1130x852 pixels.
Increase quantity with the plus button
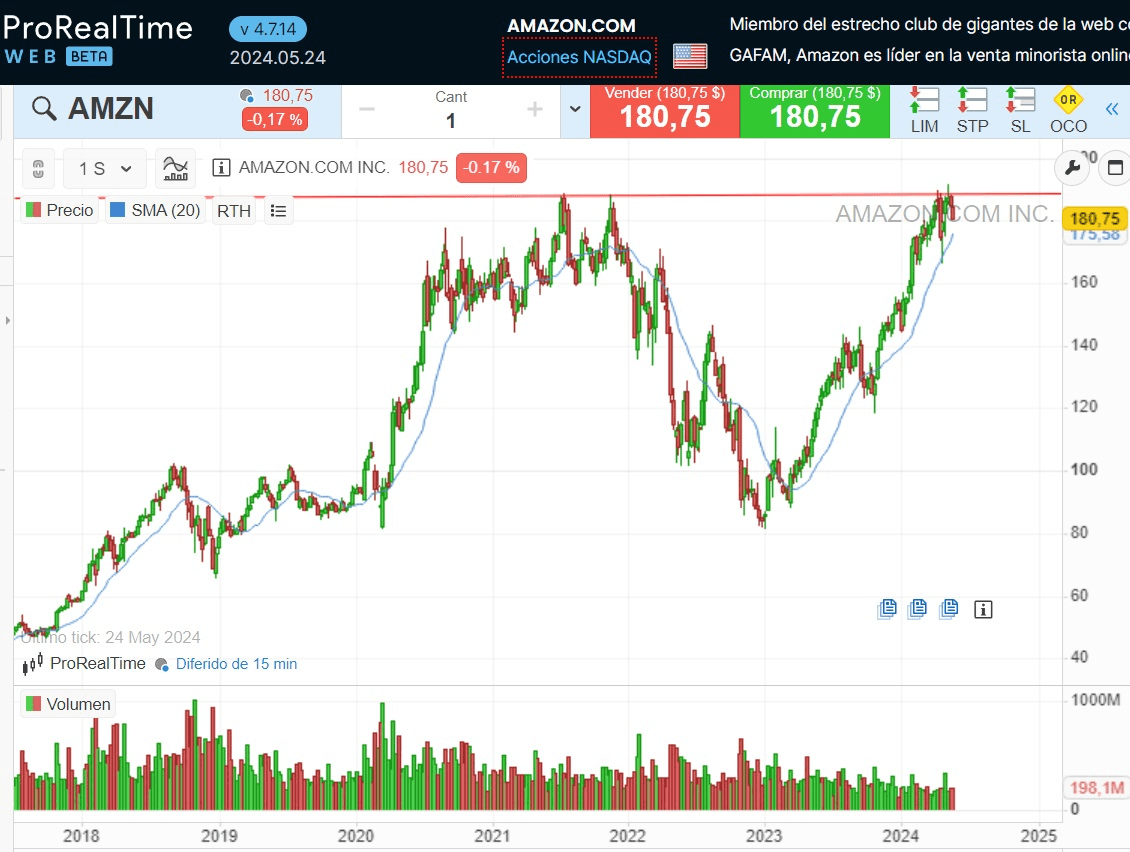pos(535,110)
